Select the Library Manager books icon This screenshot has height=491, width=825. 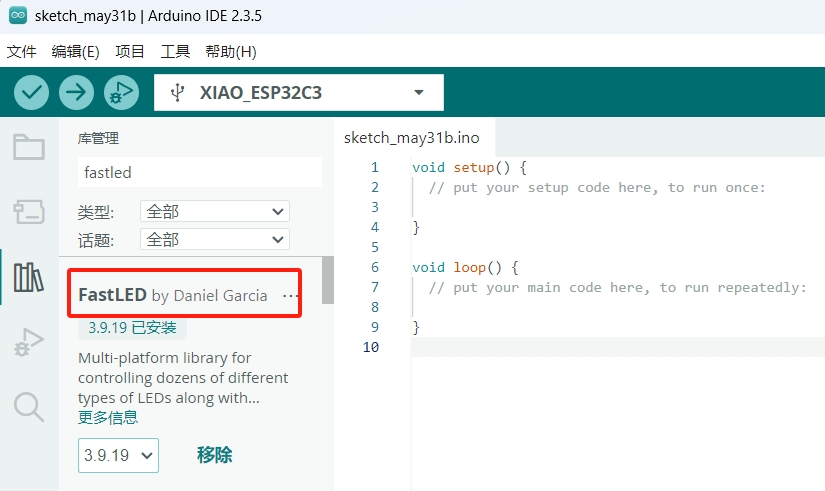29,277
